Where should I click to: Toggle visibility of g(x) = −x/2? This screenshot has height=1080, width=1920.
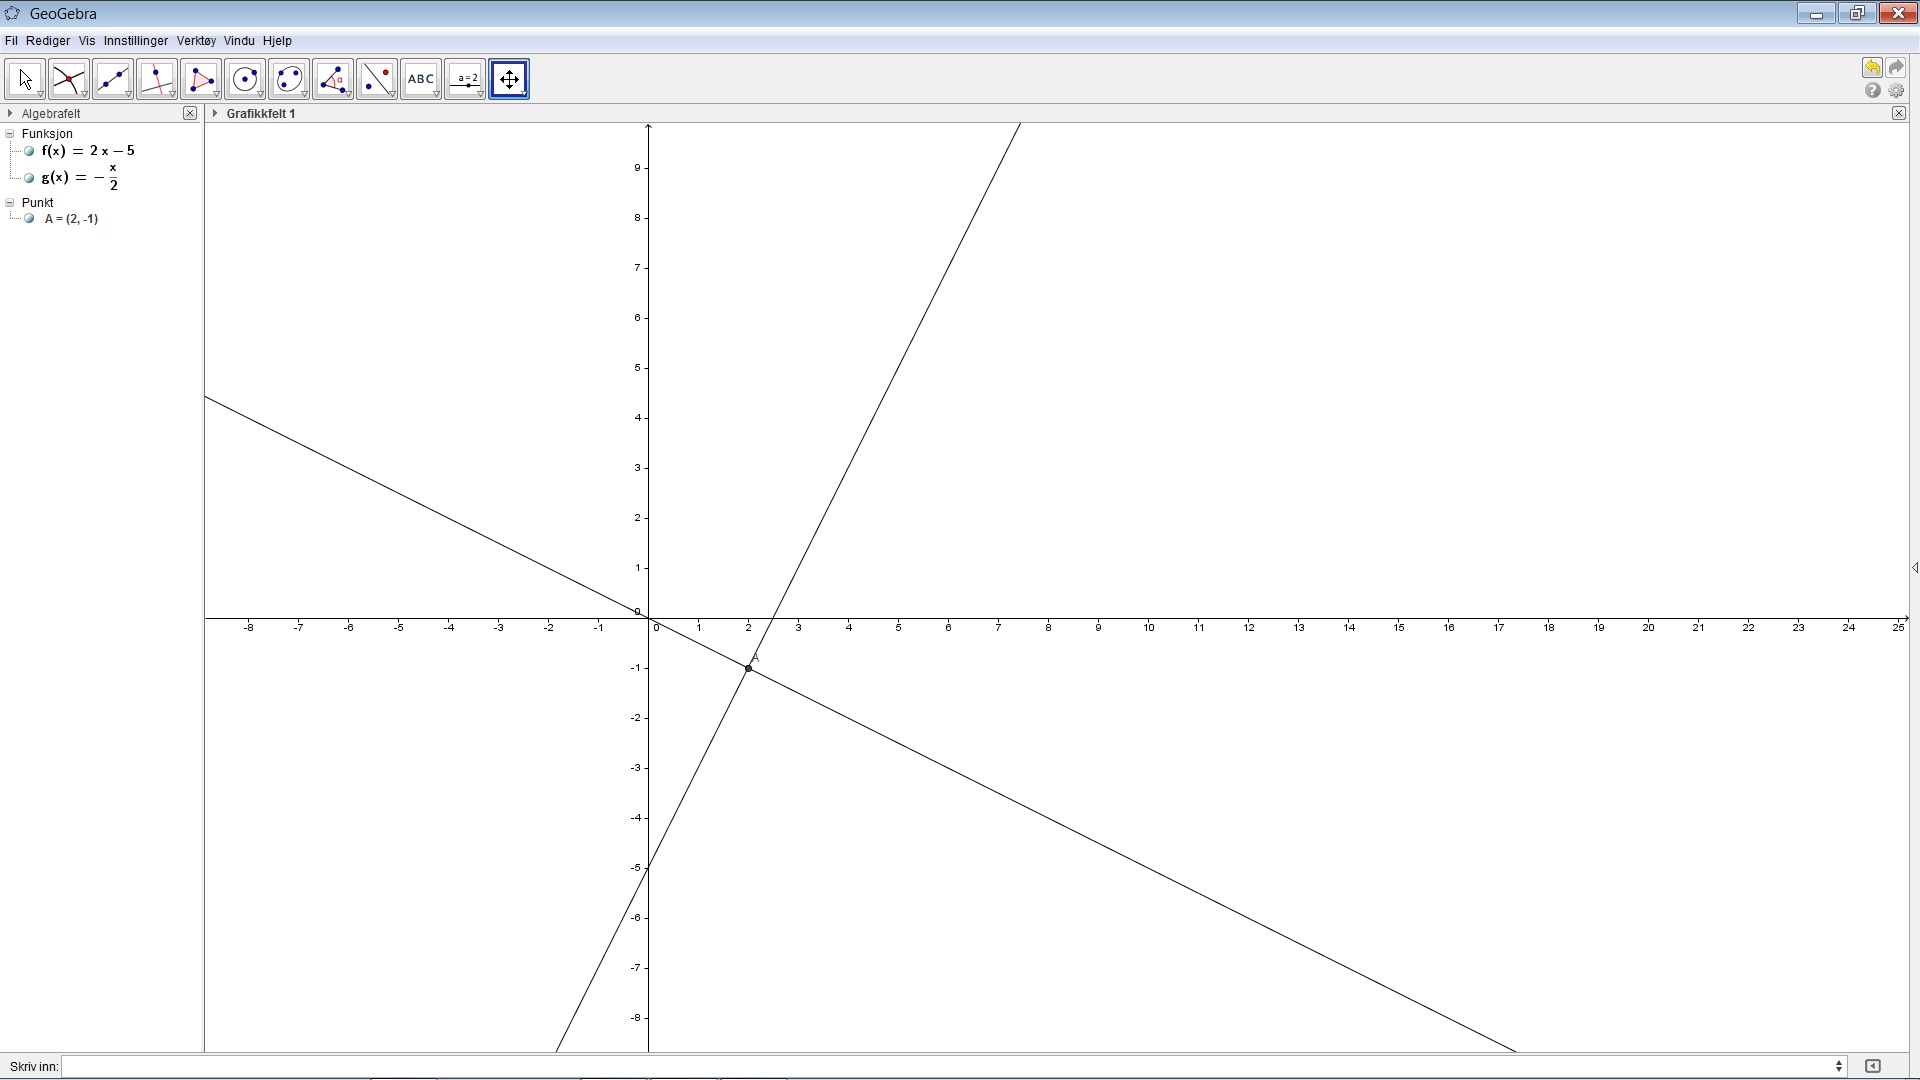(x=29, y=178)
